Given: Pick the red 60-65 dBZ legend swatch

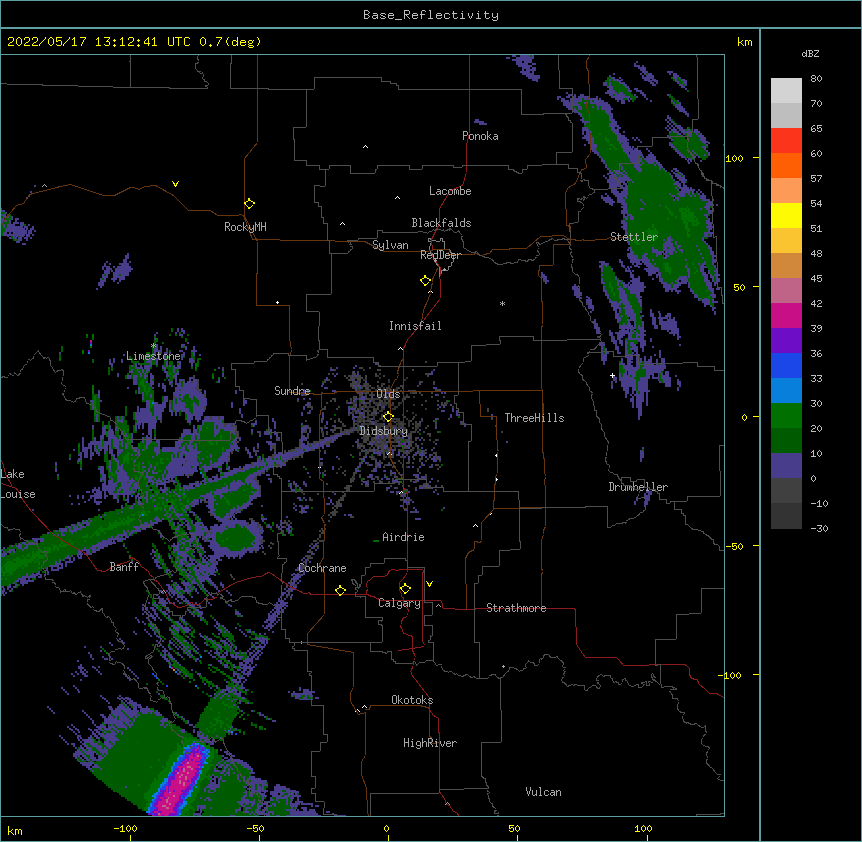Looking at the screenshot, I should [786, 141].
